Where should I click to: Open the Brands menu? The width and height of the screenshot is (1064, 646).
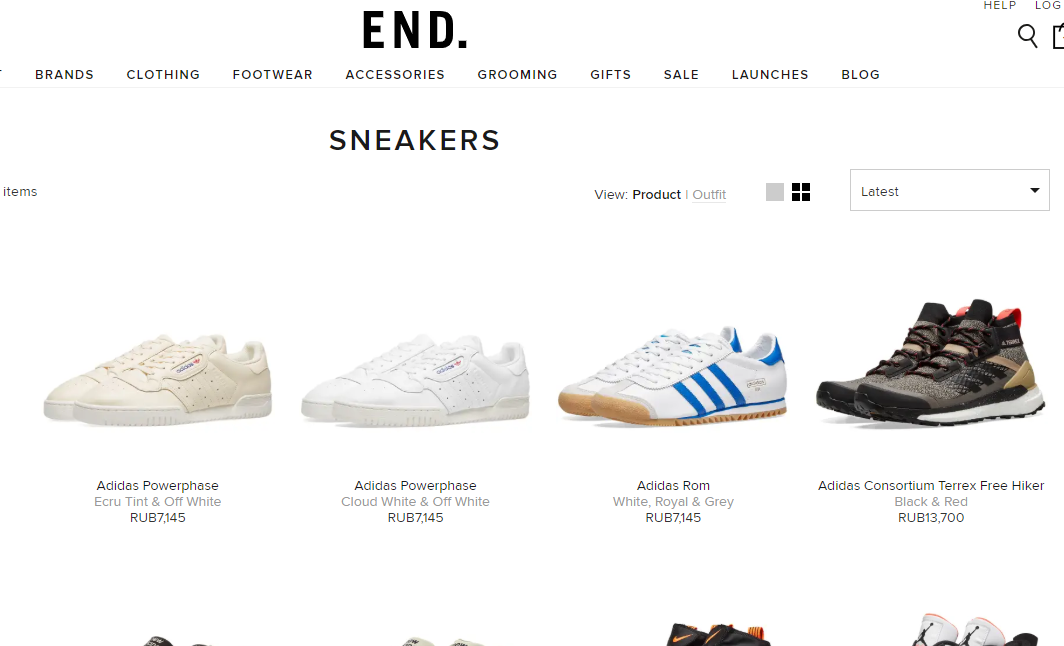(x=64, y=75)
